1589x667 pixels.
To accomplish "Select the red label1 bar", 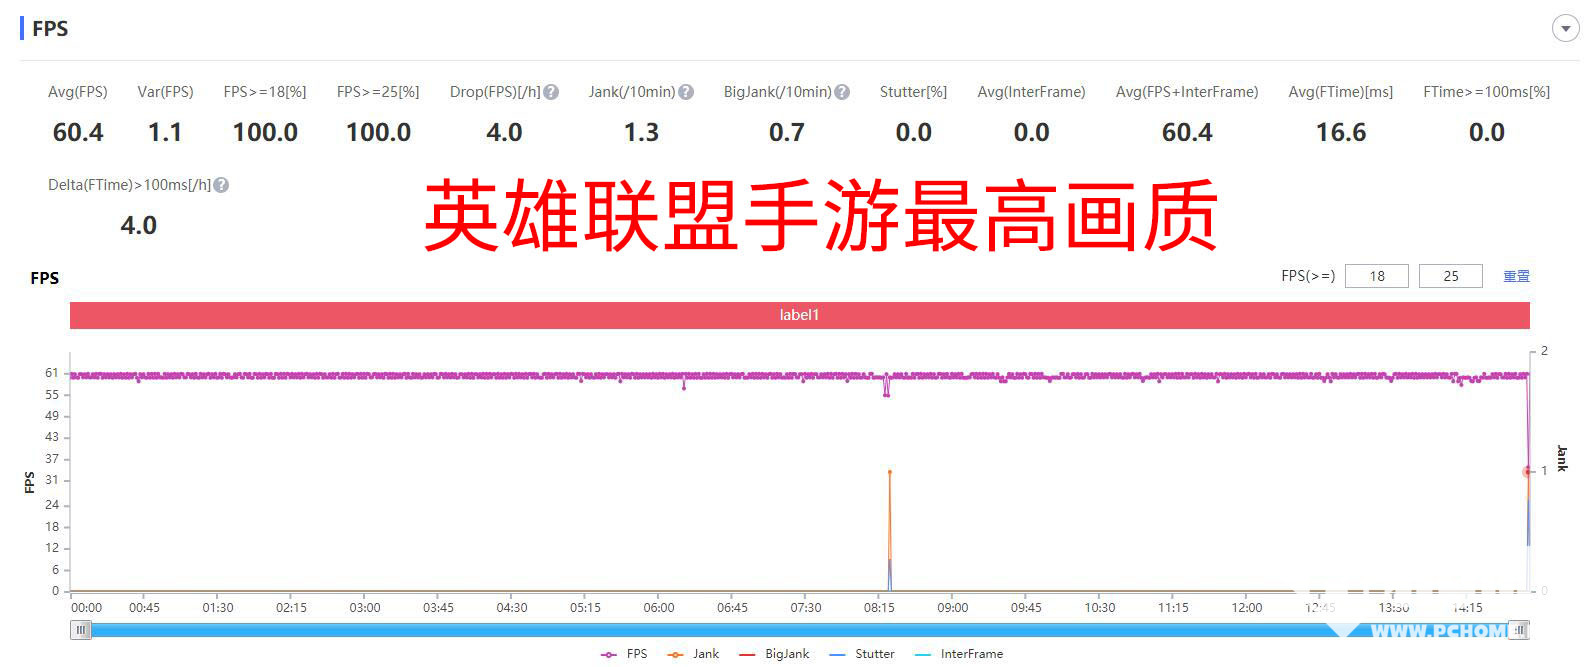I will point(799,315).
